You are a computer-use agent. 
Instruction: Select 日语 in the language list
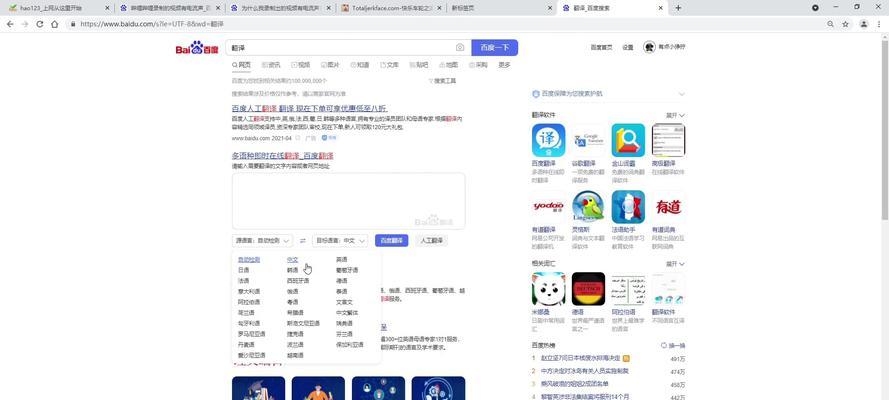(x=243, y=270)
